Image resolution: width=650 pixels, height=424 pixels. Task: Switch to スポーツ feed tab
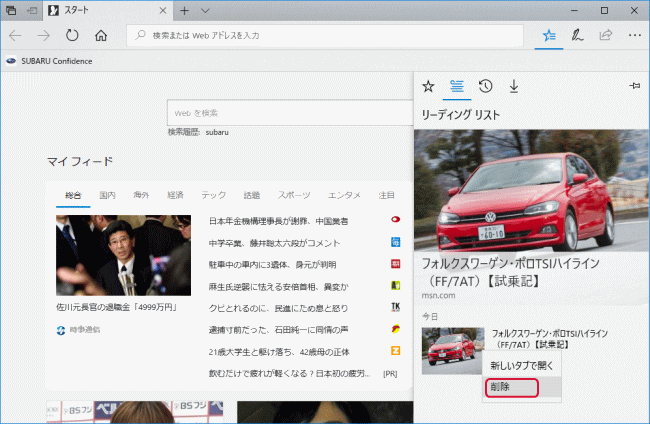tap(294, 195)
